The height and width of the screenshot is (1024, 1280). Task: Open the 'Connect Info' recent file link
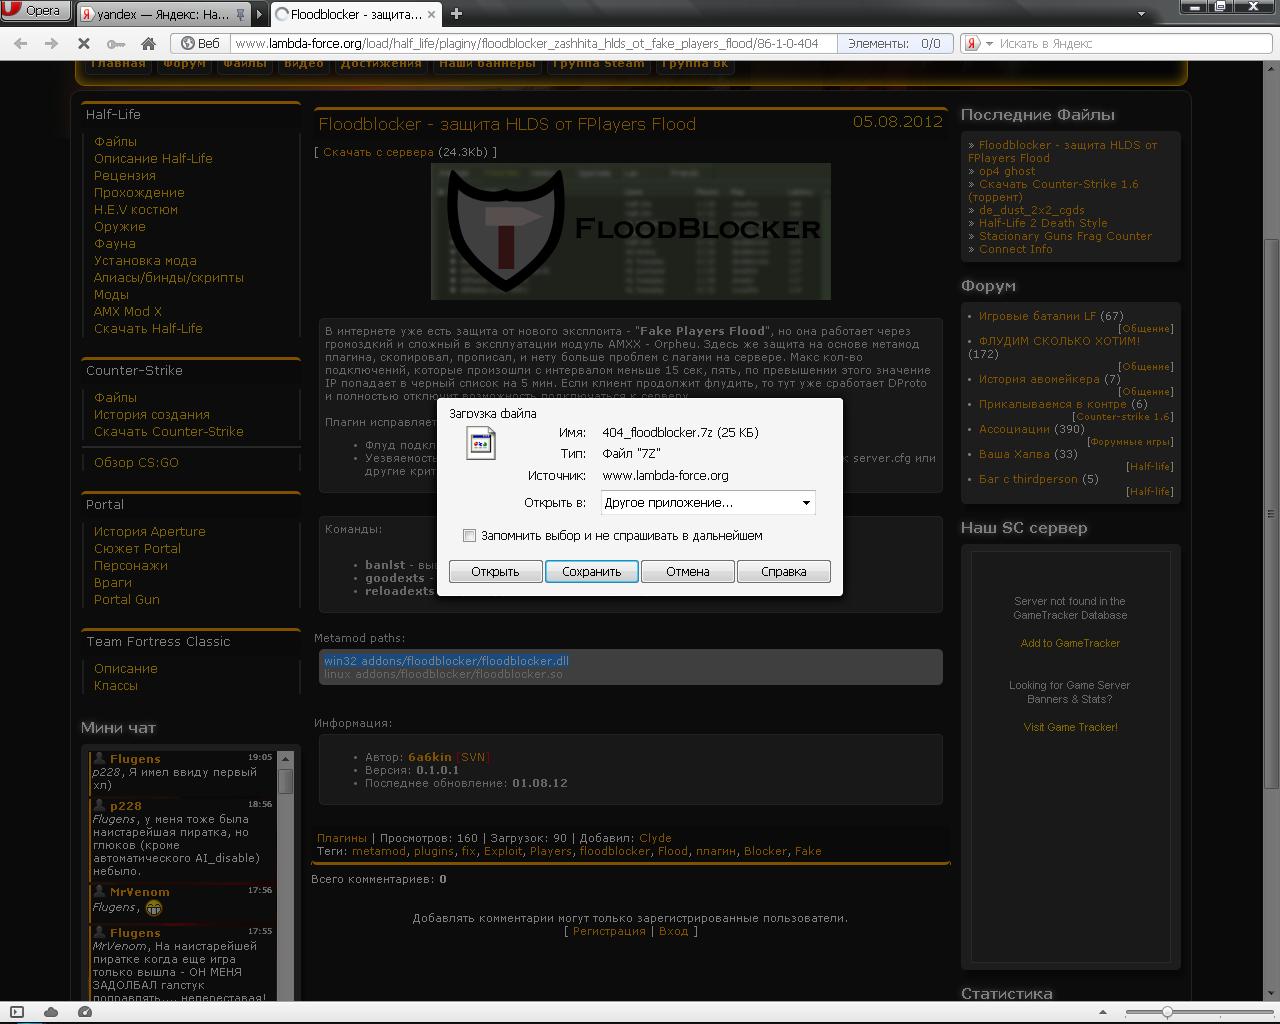(x=1016, y=249)
